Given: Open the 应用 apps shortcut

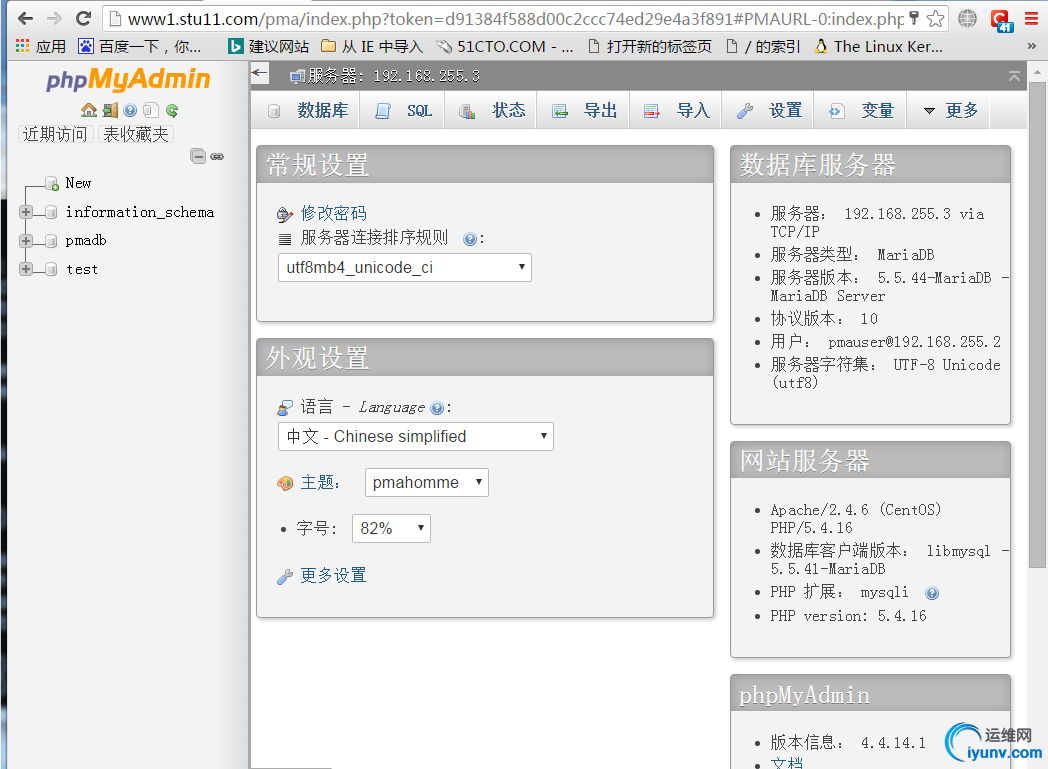Looking at the screenshot, I should 41,46.
